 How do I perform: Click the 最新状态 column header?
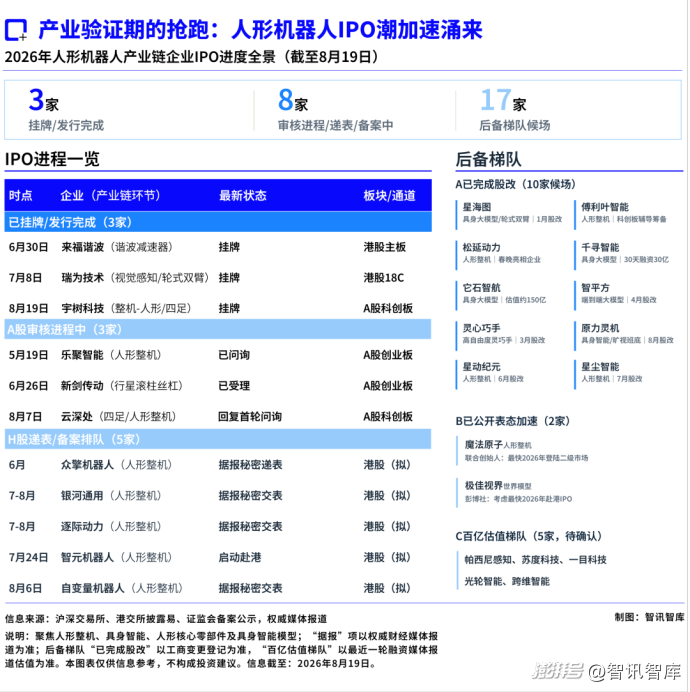click(243, 196)
